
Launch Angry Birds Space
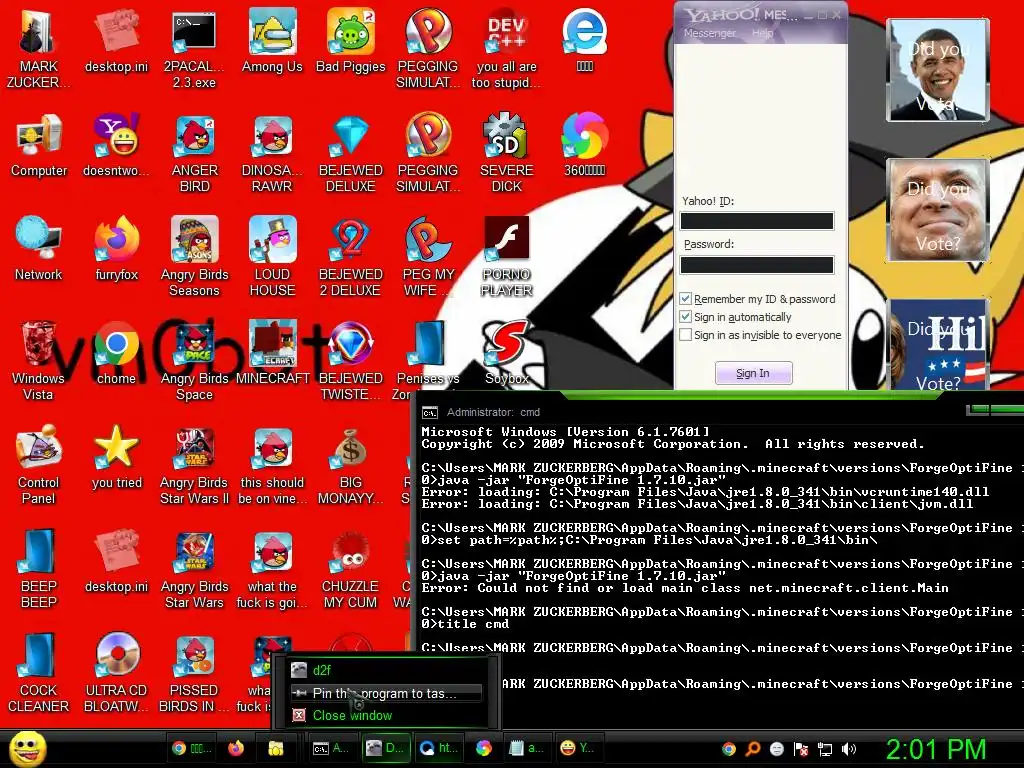195,360
